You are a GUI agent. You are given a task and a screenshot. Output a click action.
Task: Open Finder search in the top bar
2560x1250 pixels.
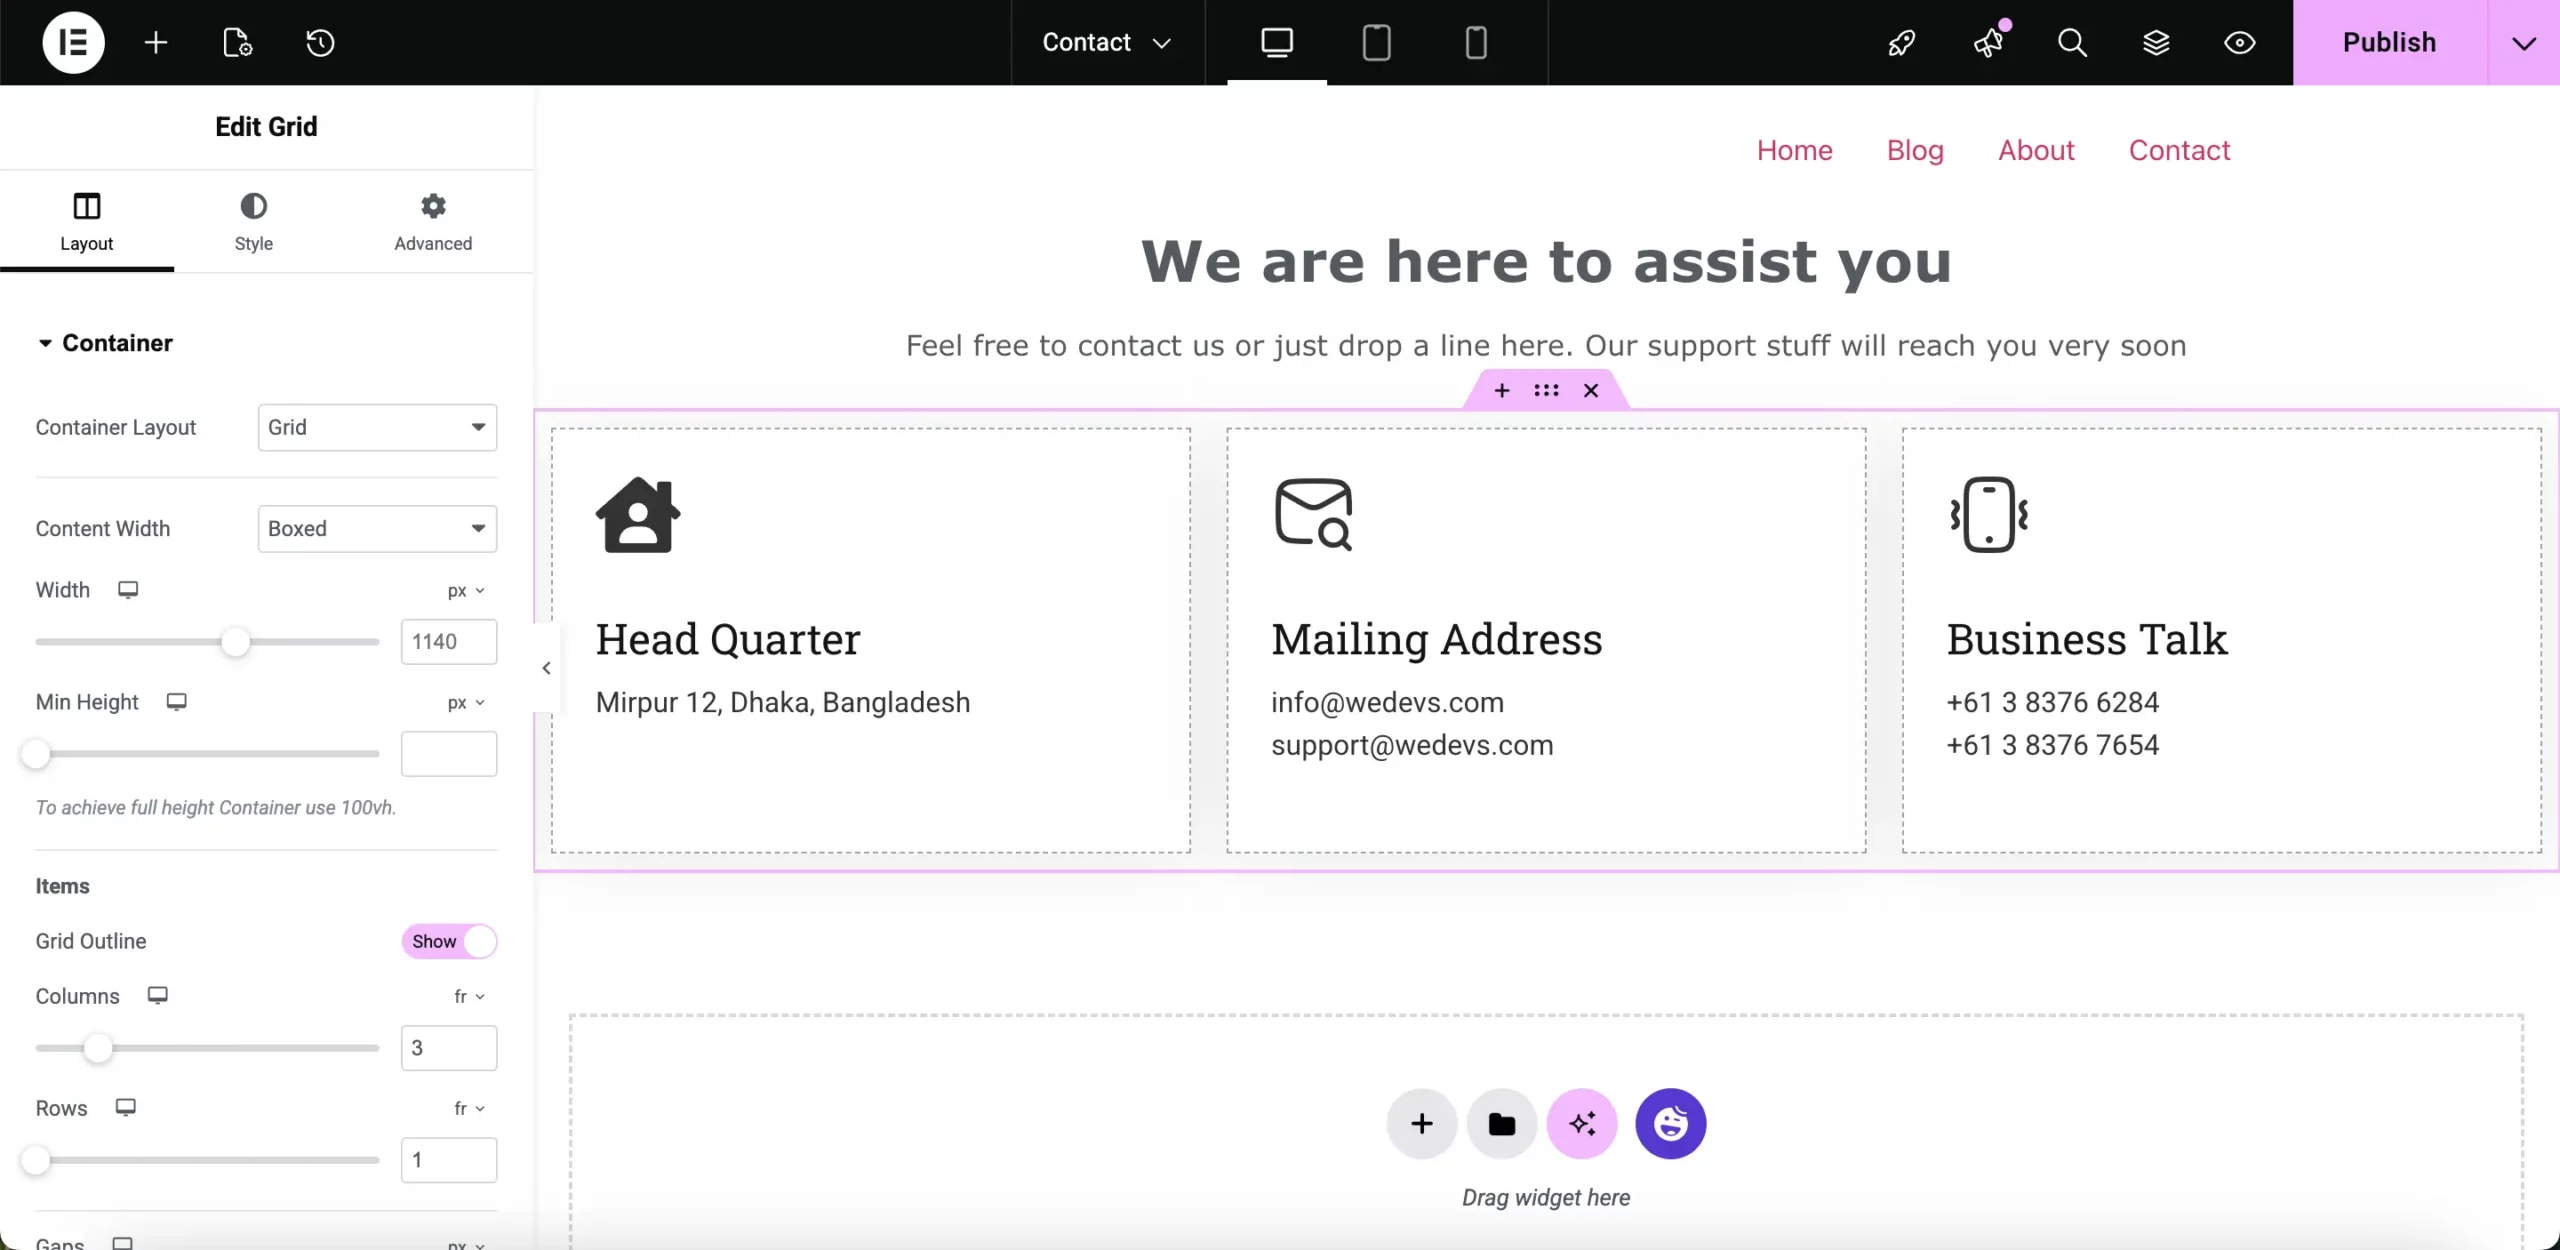[2073, 42]
